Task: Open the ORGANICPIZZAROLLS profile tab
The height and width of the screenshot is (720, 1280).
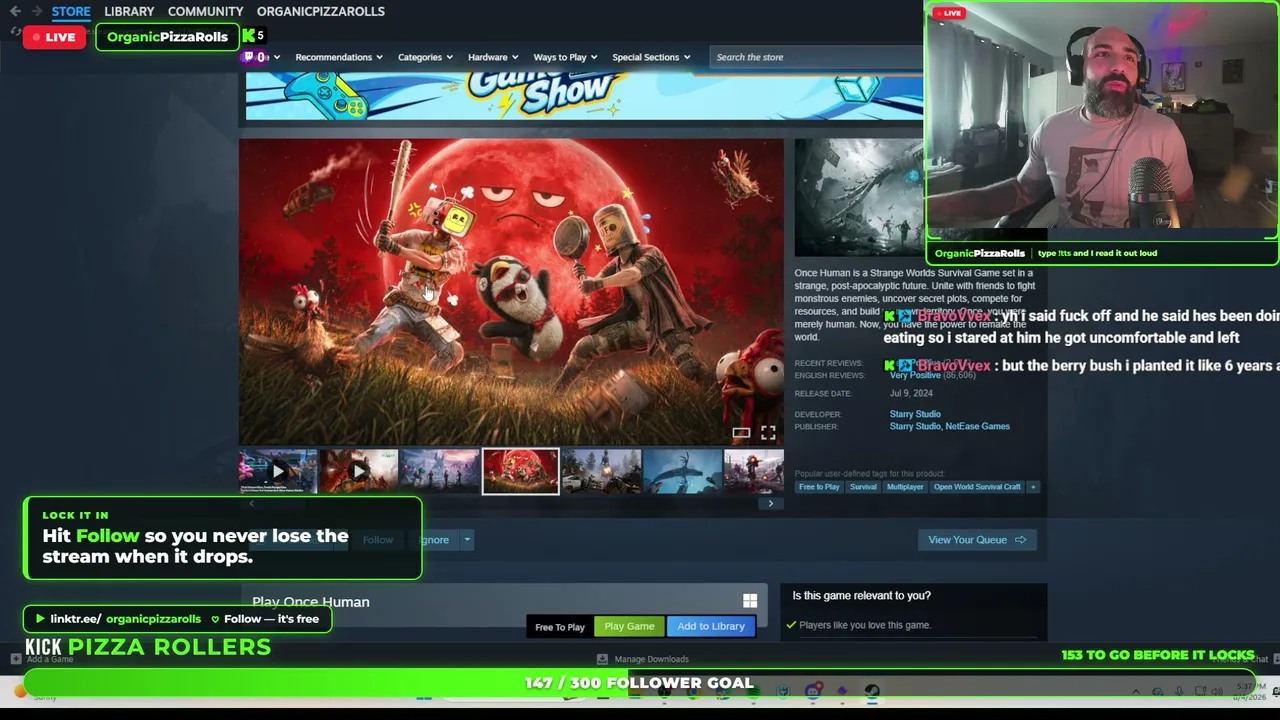Action: [321, 11]
